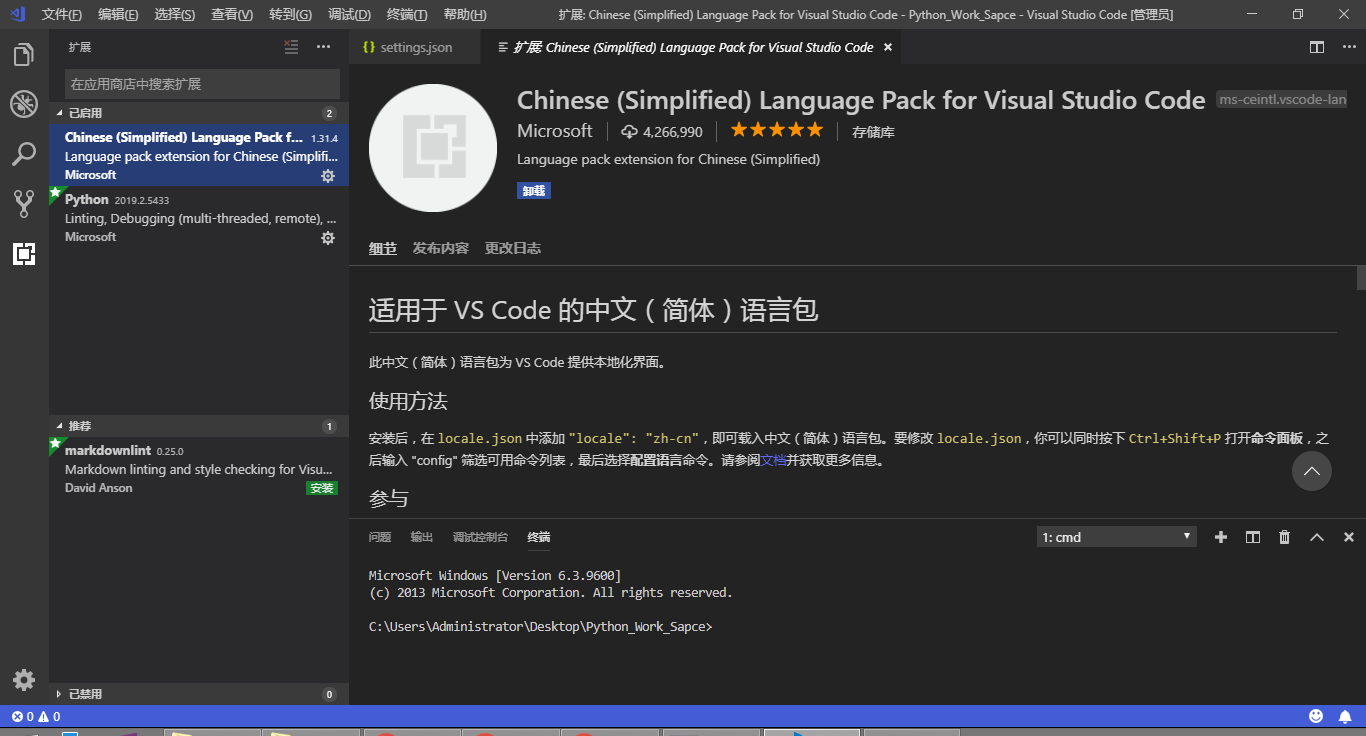
Task: Select the 更改日志 changelog tab
Action: pos(513,248)
